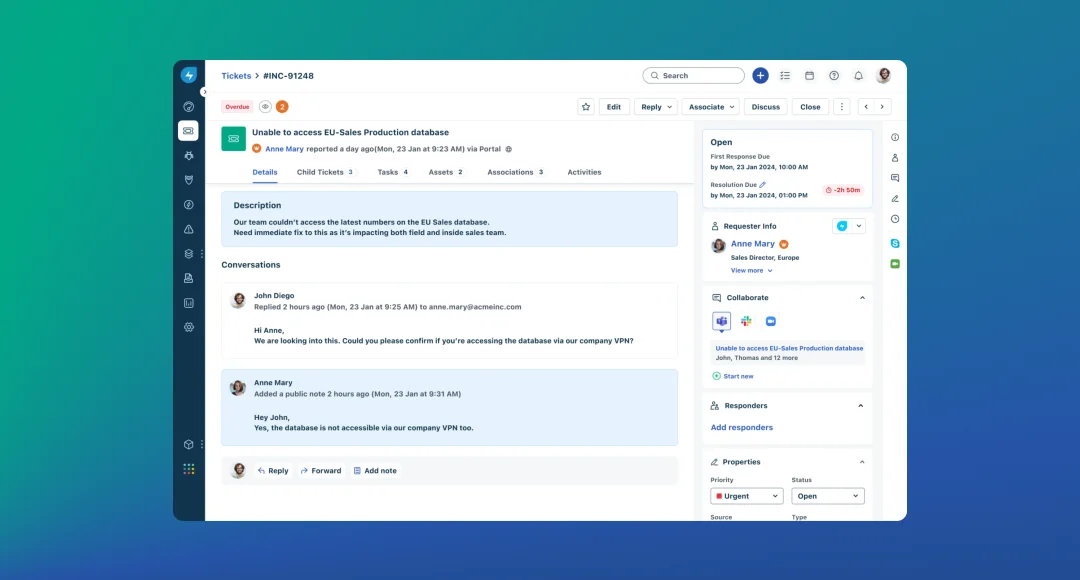Screen dimensions: 1080x580
Task: Open the Dashboard gauge icon in sidebar
Action: (x=189, y=107)
